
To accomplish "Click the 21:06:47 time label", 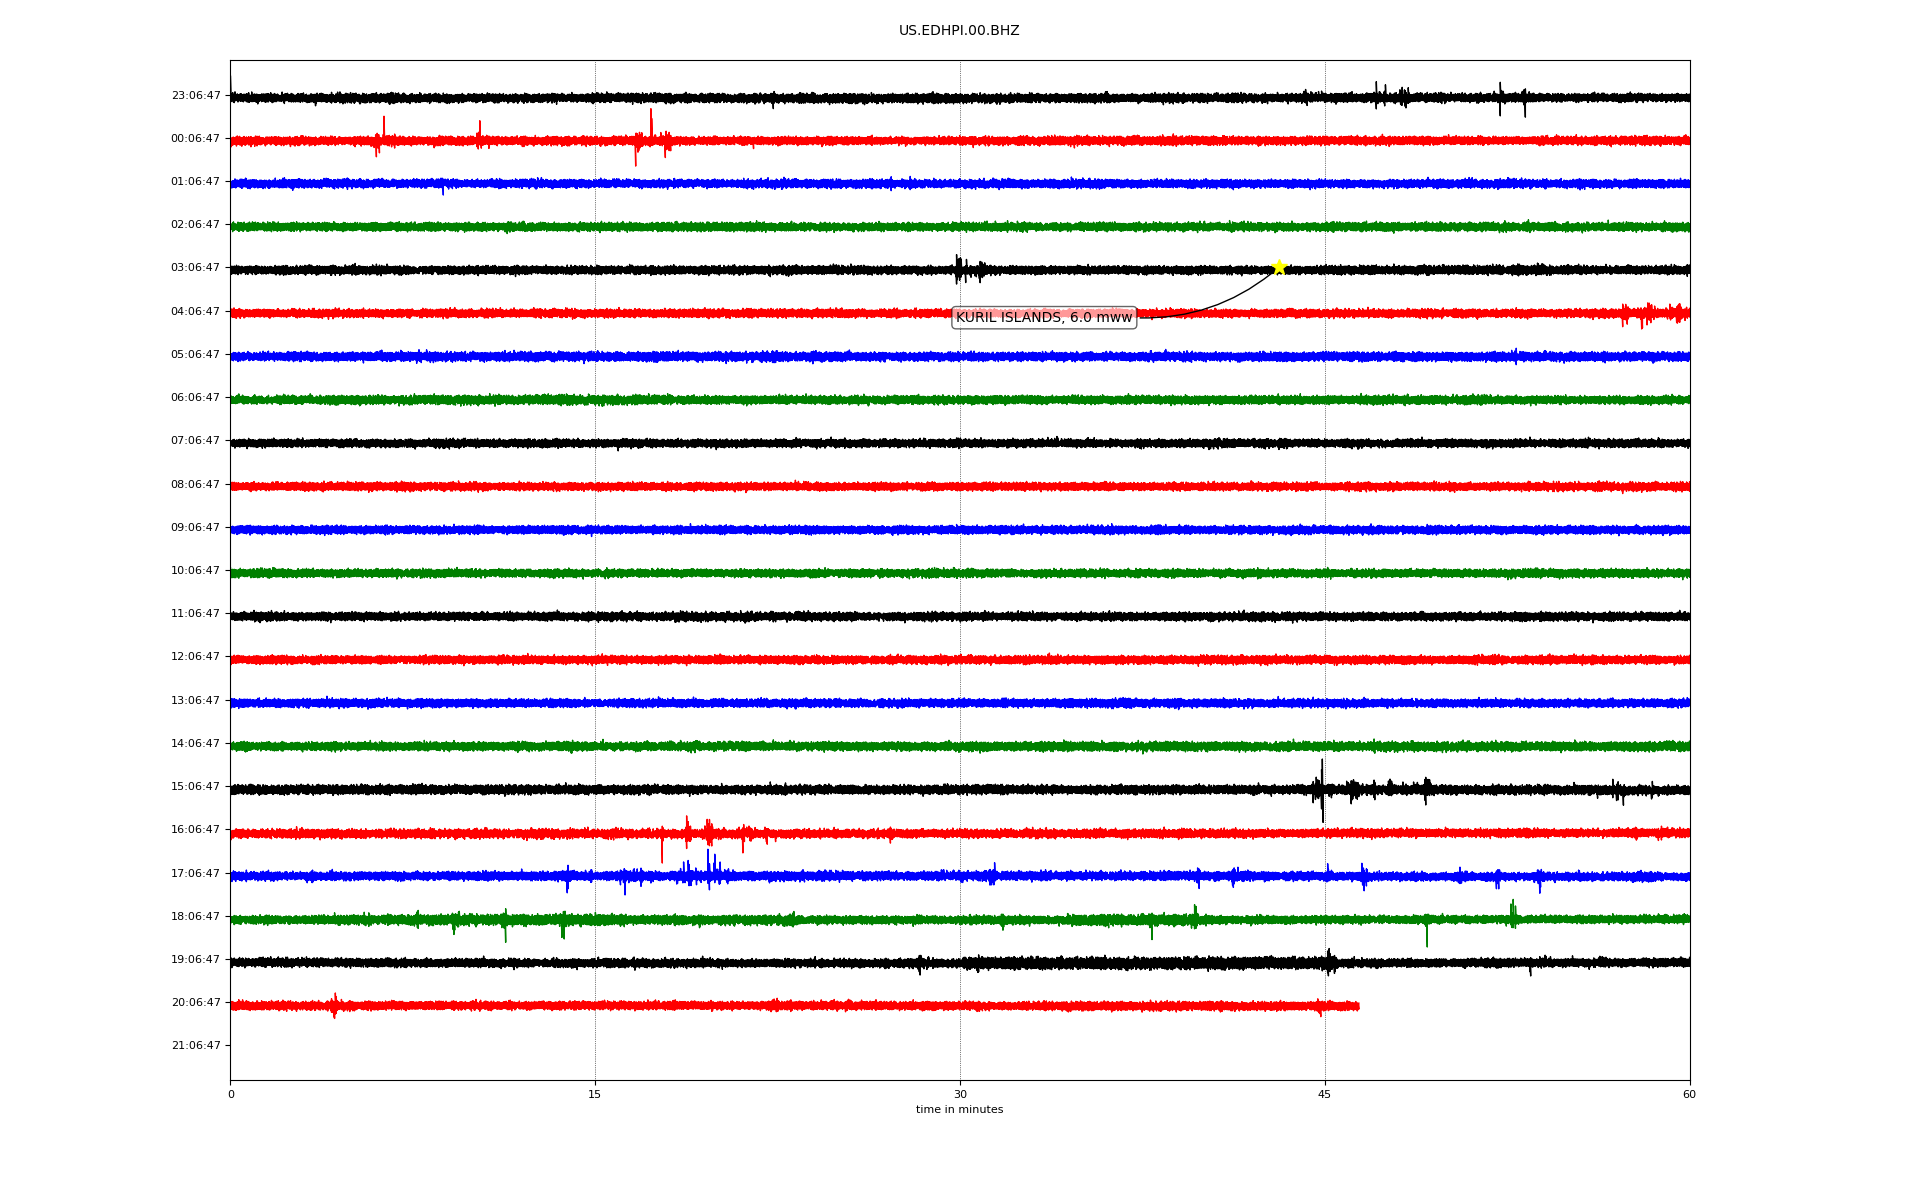I will [196, 1046].
